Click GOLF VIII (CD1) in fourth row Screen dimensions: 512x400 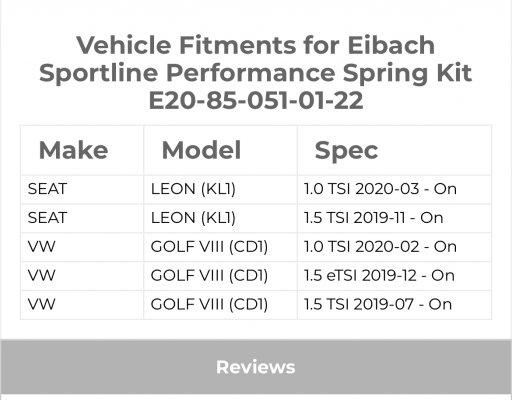[x=209, y=276]
